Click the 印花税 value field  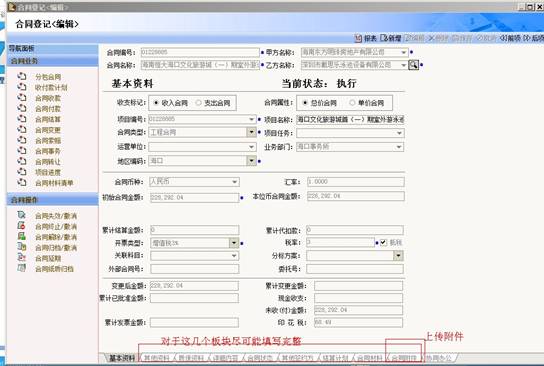tap(358, 323)
